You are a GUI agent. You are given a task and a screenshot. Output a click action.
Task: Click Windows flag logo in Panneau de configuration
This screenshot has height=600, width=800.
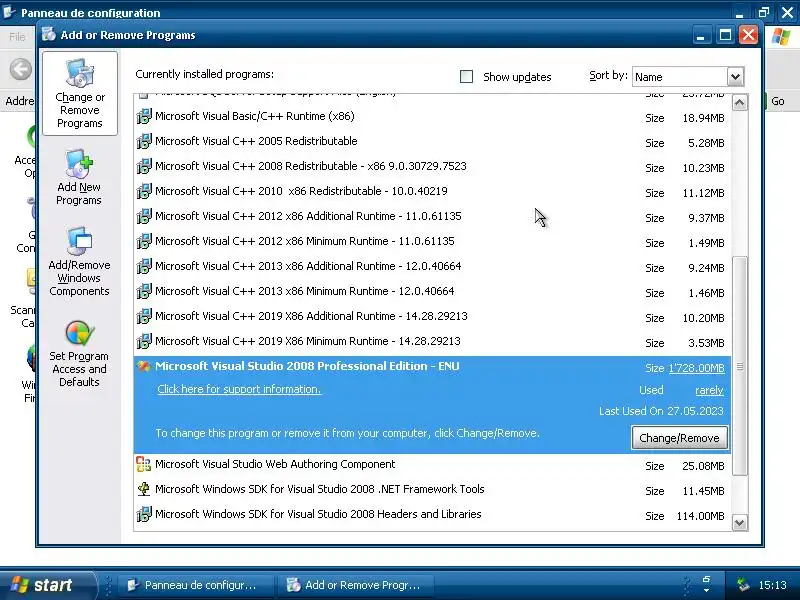click(781, 36)
